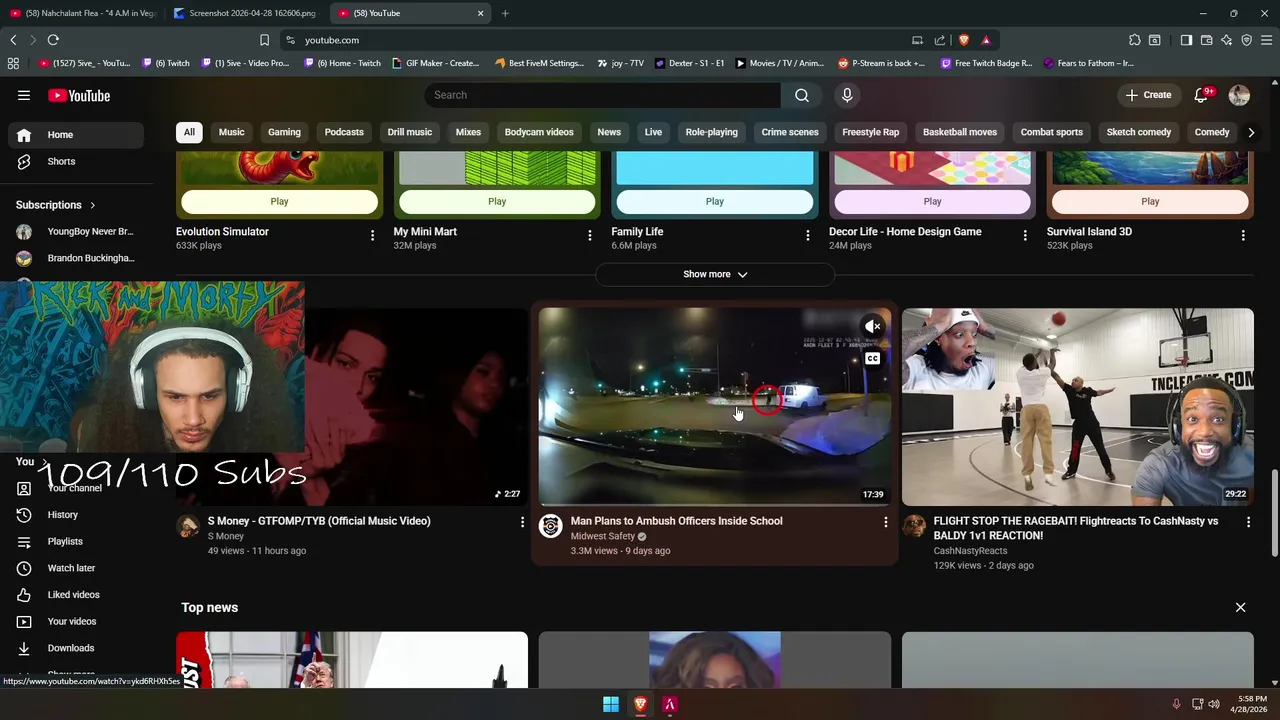1280x720 pixels.
Task: Select the Bodycam videos chip
Action: coord(539,132)
